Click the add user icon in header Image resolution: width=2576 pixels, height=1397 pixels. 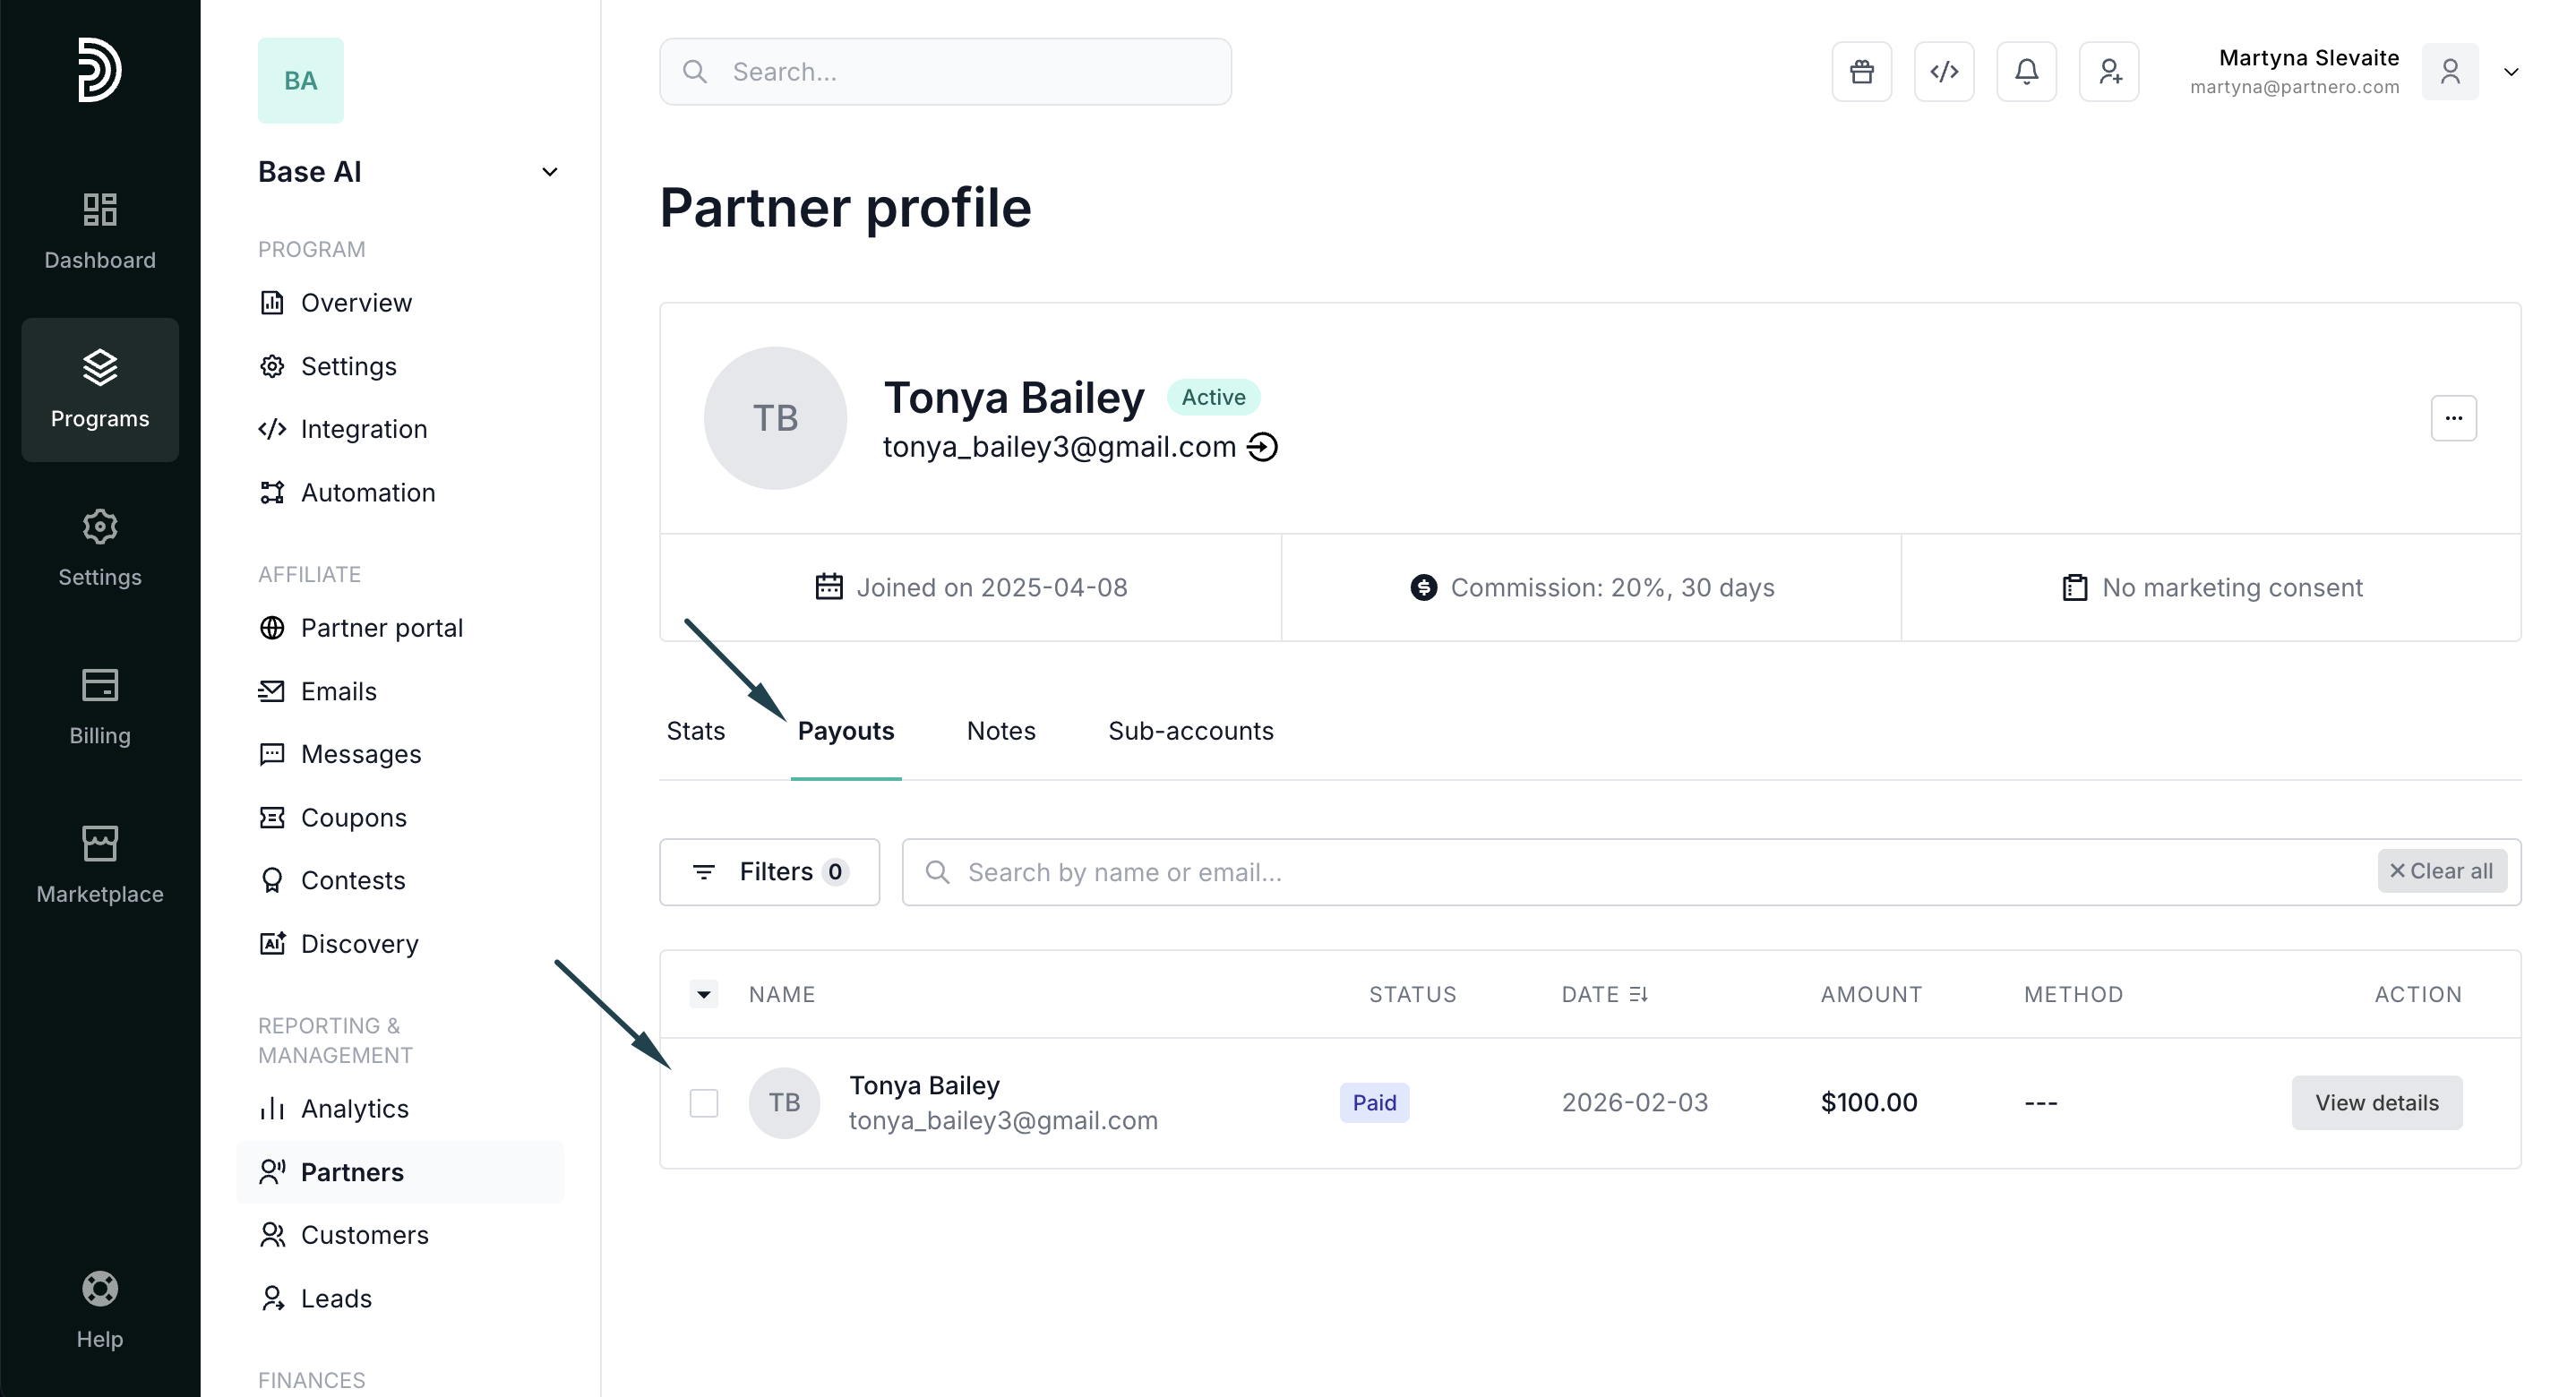[x=2108, y=72]
